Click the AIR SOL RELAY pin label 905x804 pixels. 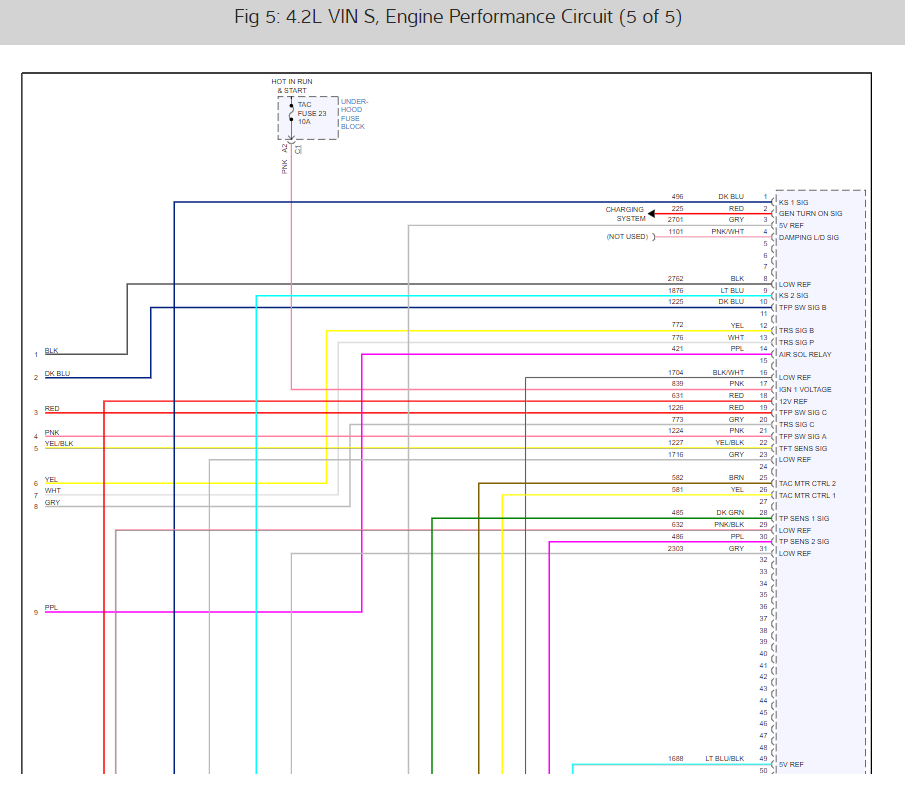click(x=805, y=354)
